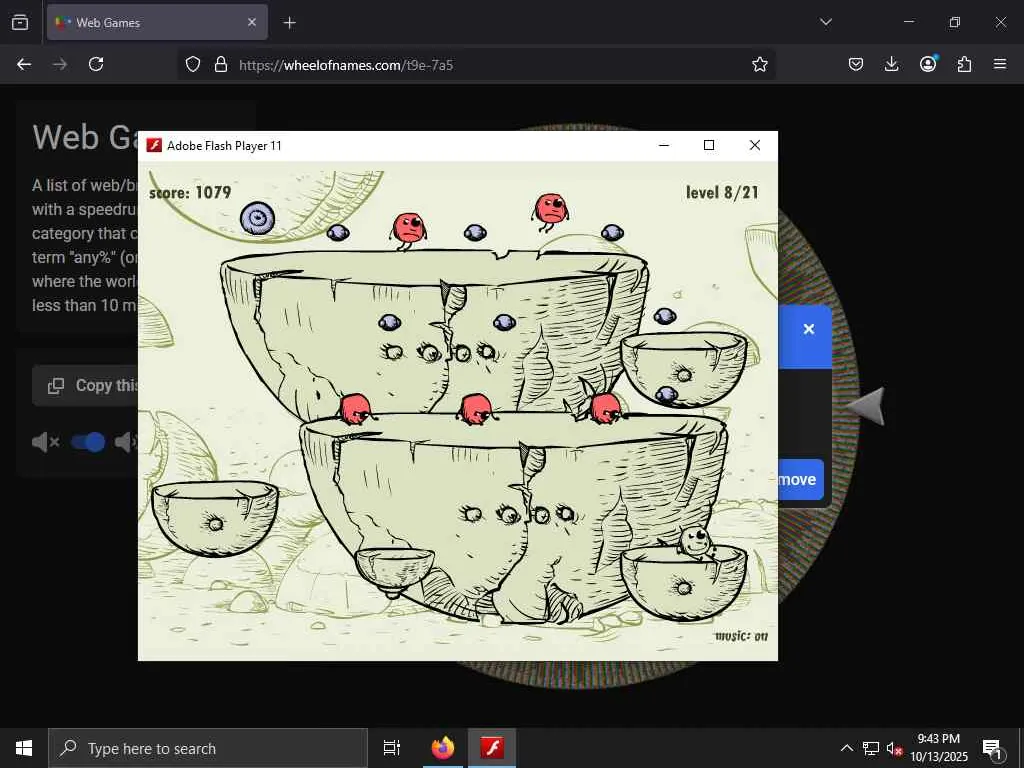Open the Firefox downloads panel
Viewport: 1024px width, 768px height.
[891, 64]
